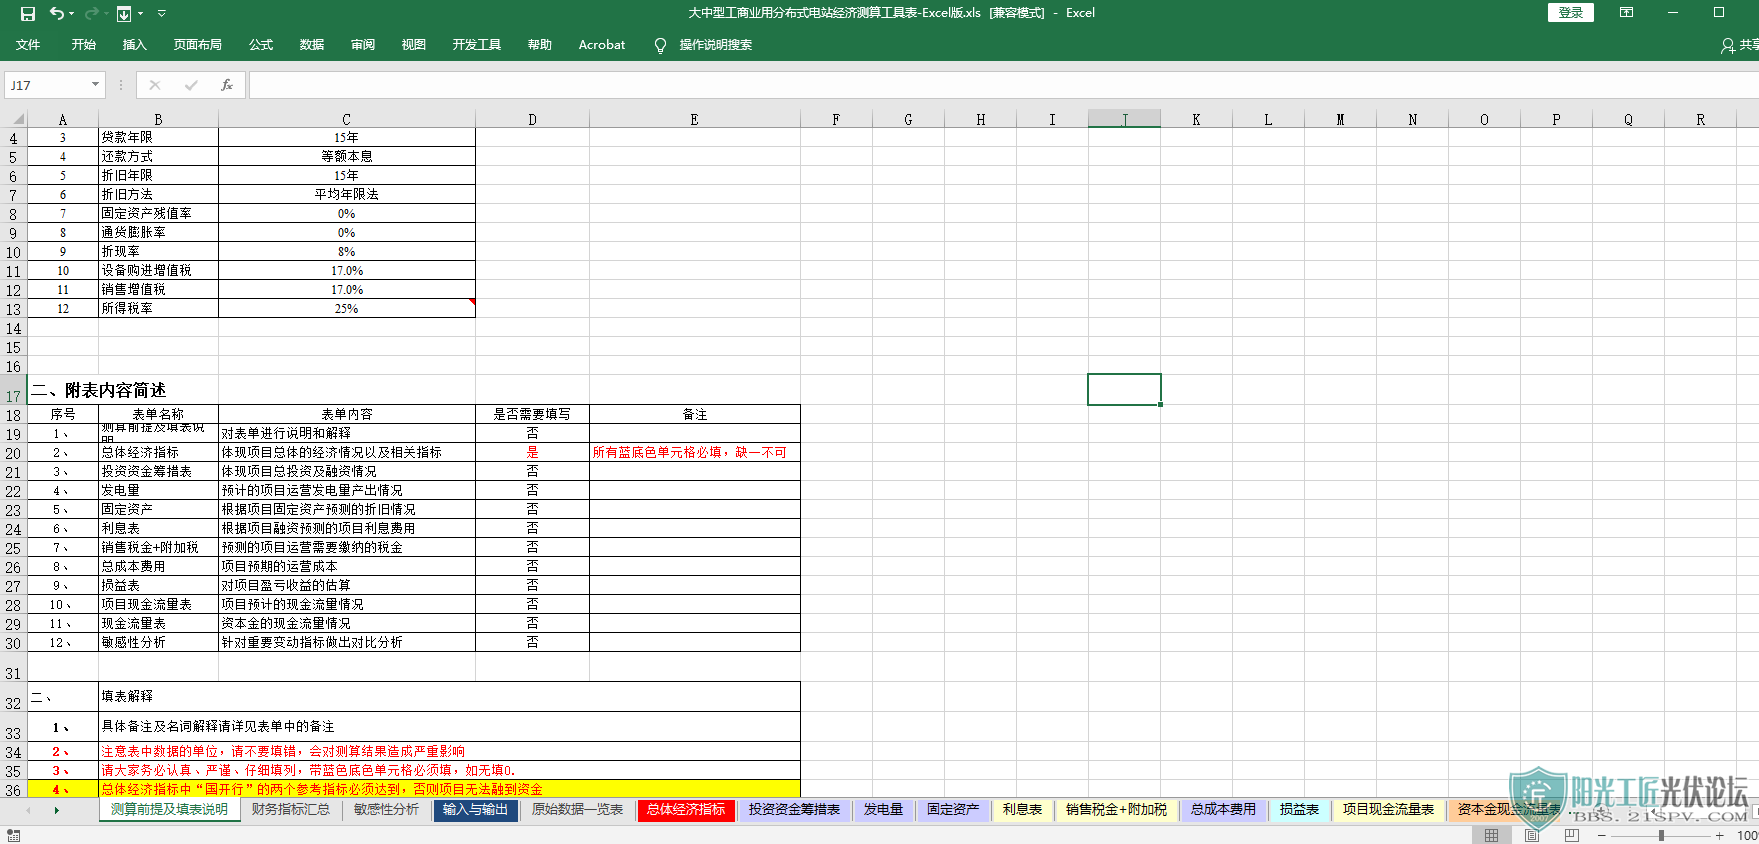Click the Insert Function fx icon
Image resolution: width=1759 pixels, height=844 pixels.
pyautogui.click(x=227, y=85)
